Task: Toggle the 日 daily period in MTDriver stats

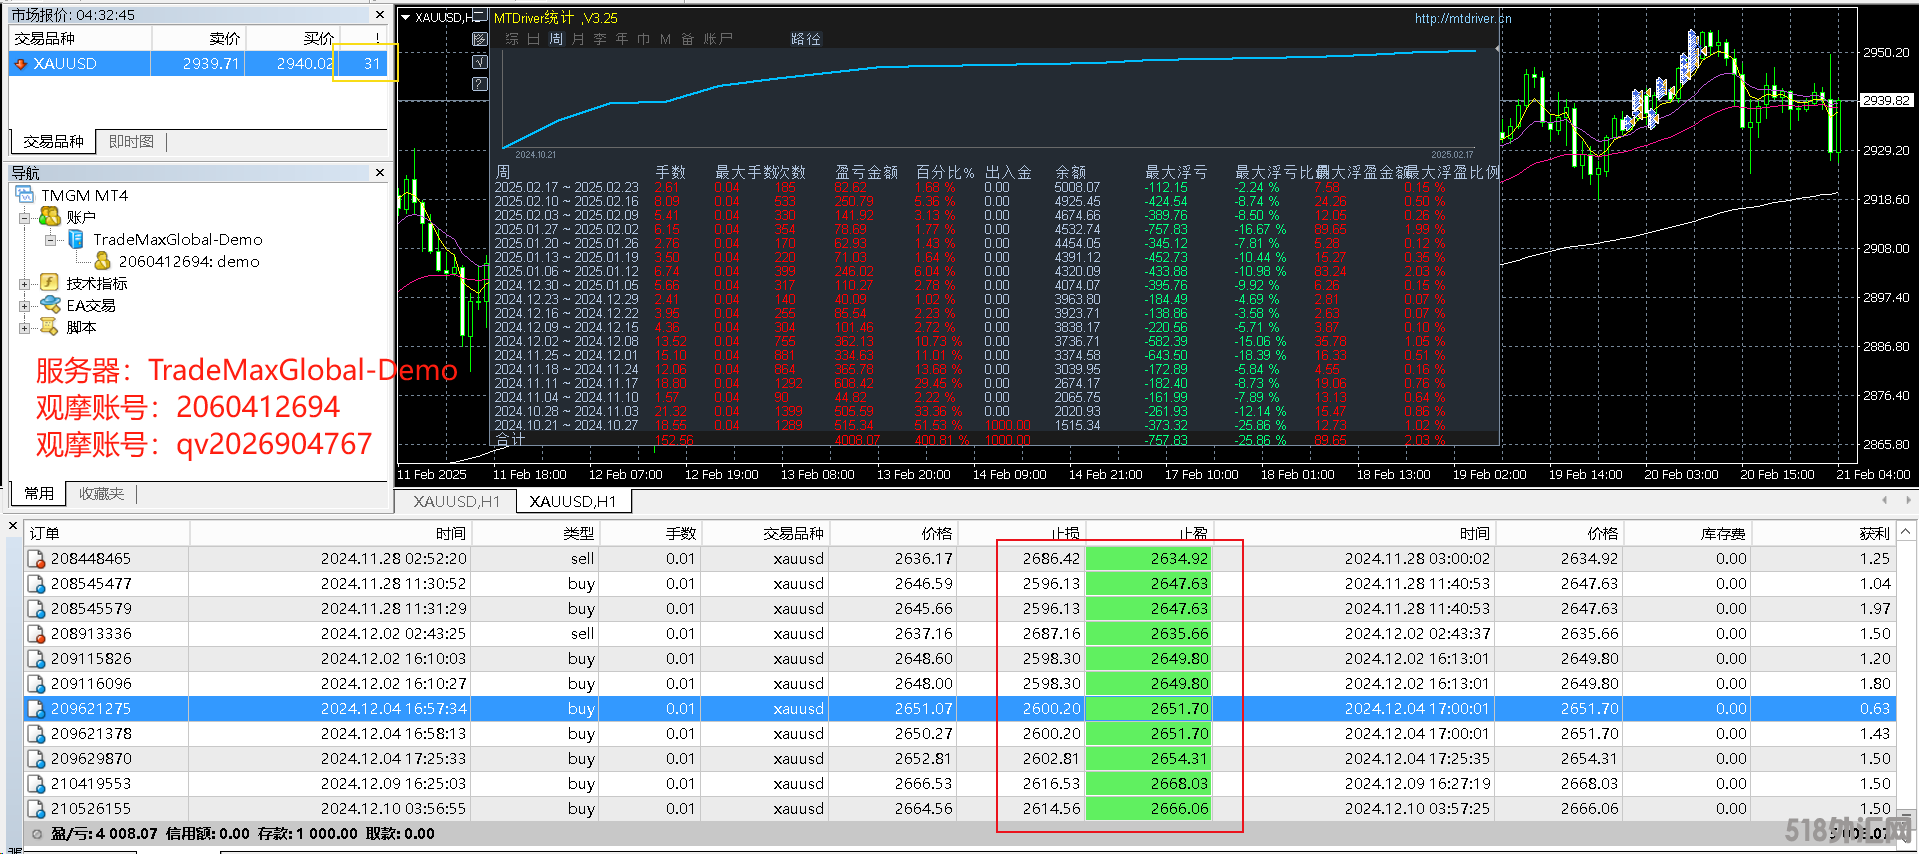Action: pos(533,39)
